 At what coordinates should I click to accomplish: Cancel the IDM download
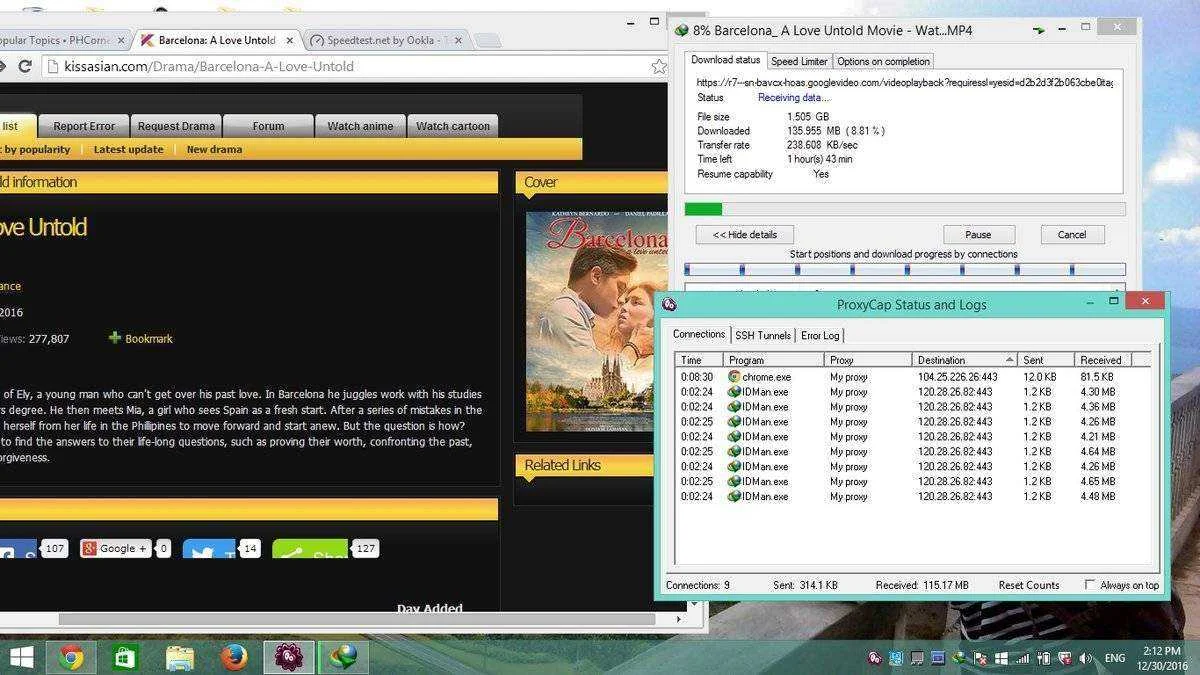click(1071, 234)
